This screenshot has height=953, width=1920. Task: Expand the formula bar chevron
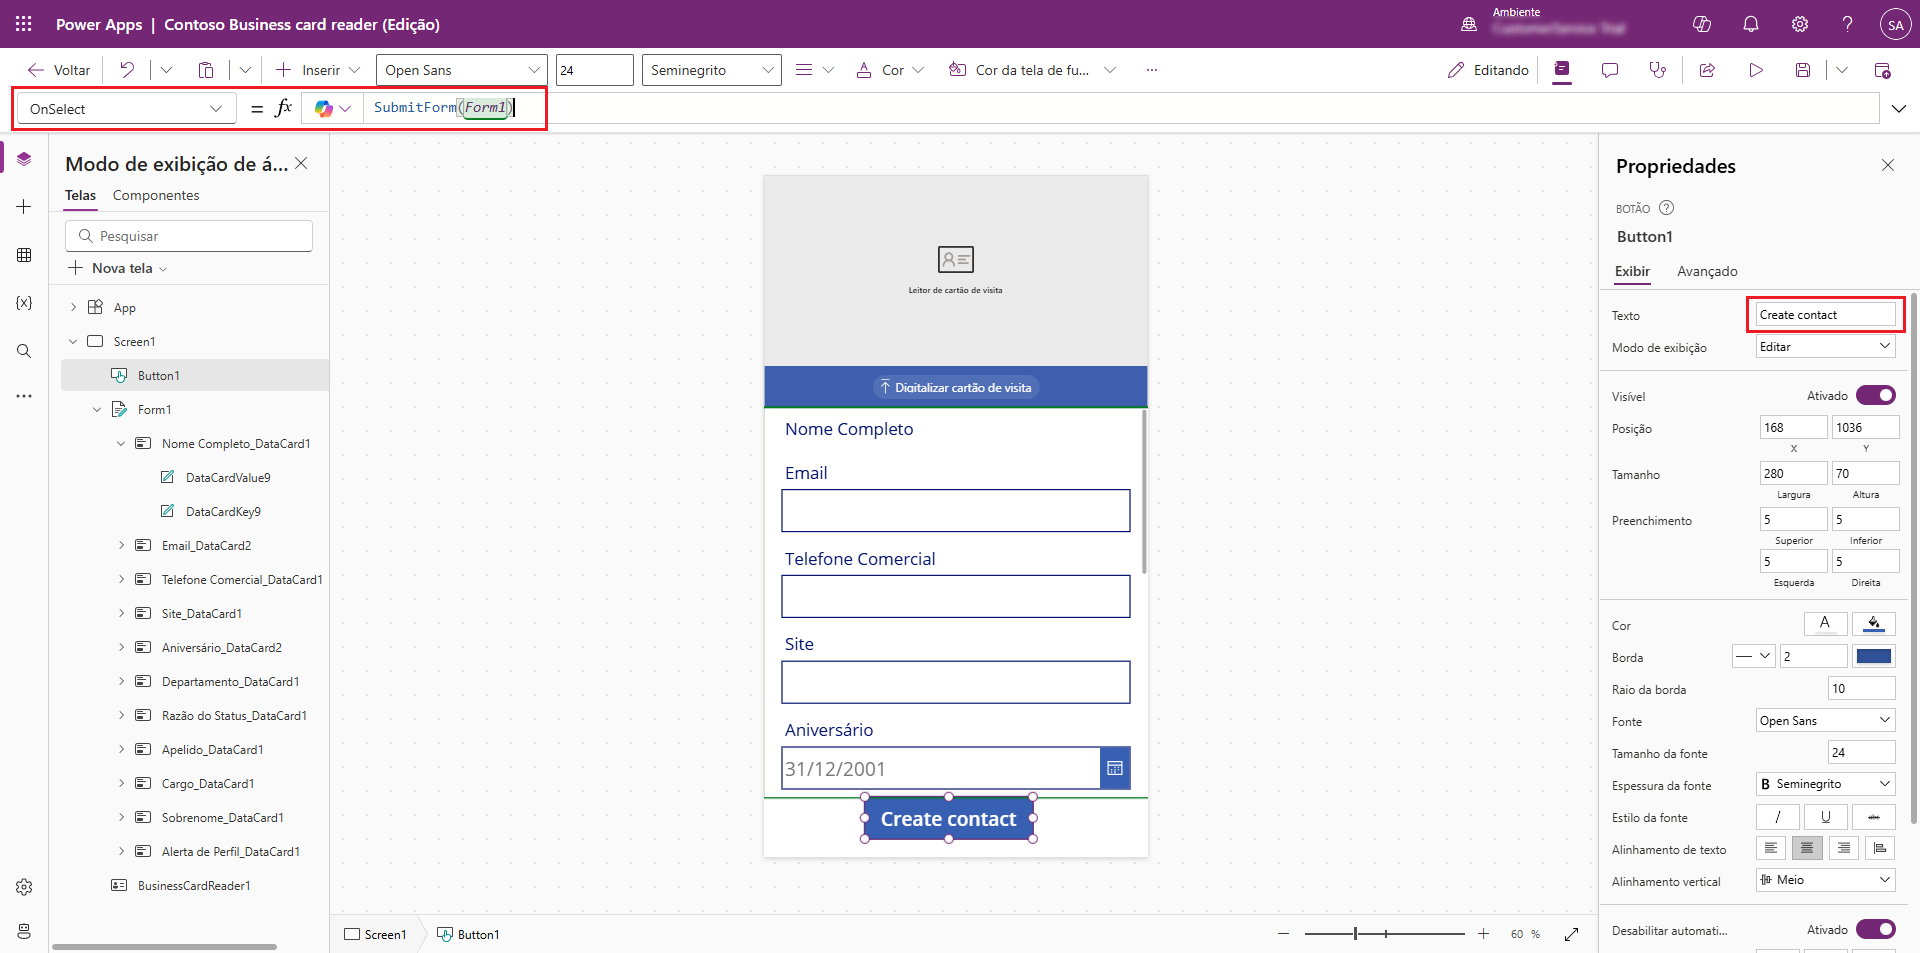[x=1899, y=108]
